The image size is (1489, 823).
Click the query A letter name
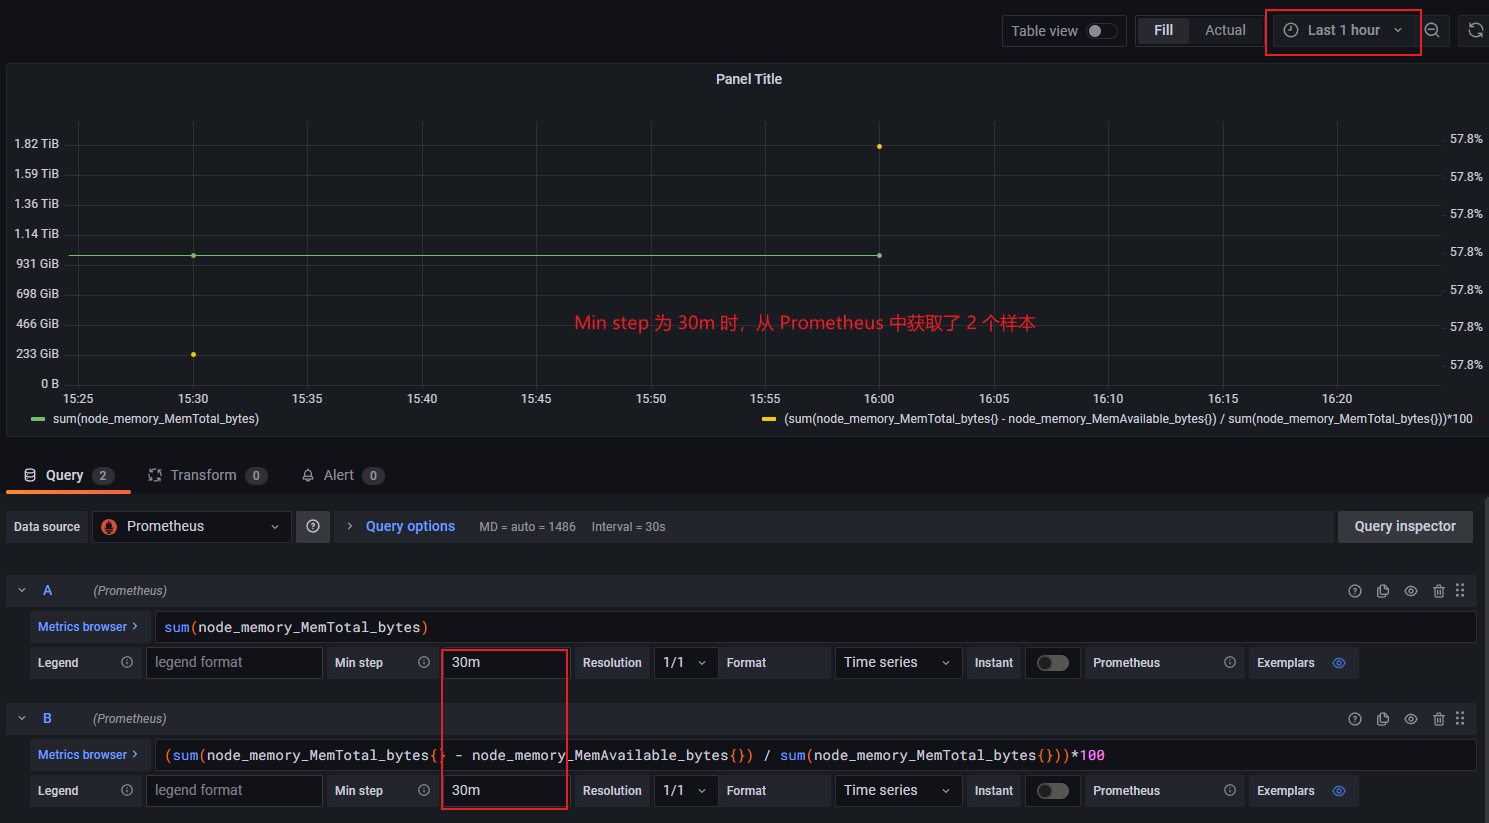tap(47, 591)
